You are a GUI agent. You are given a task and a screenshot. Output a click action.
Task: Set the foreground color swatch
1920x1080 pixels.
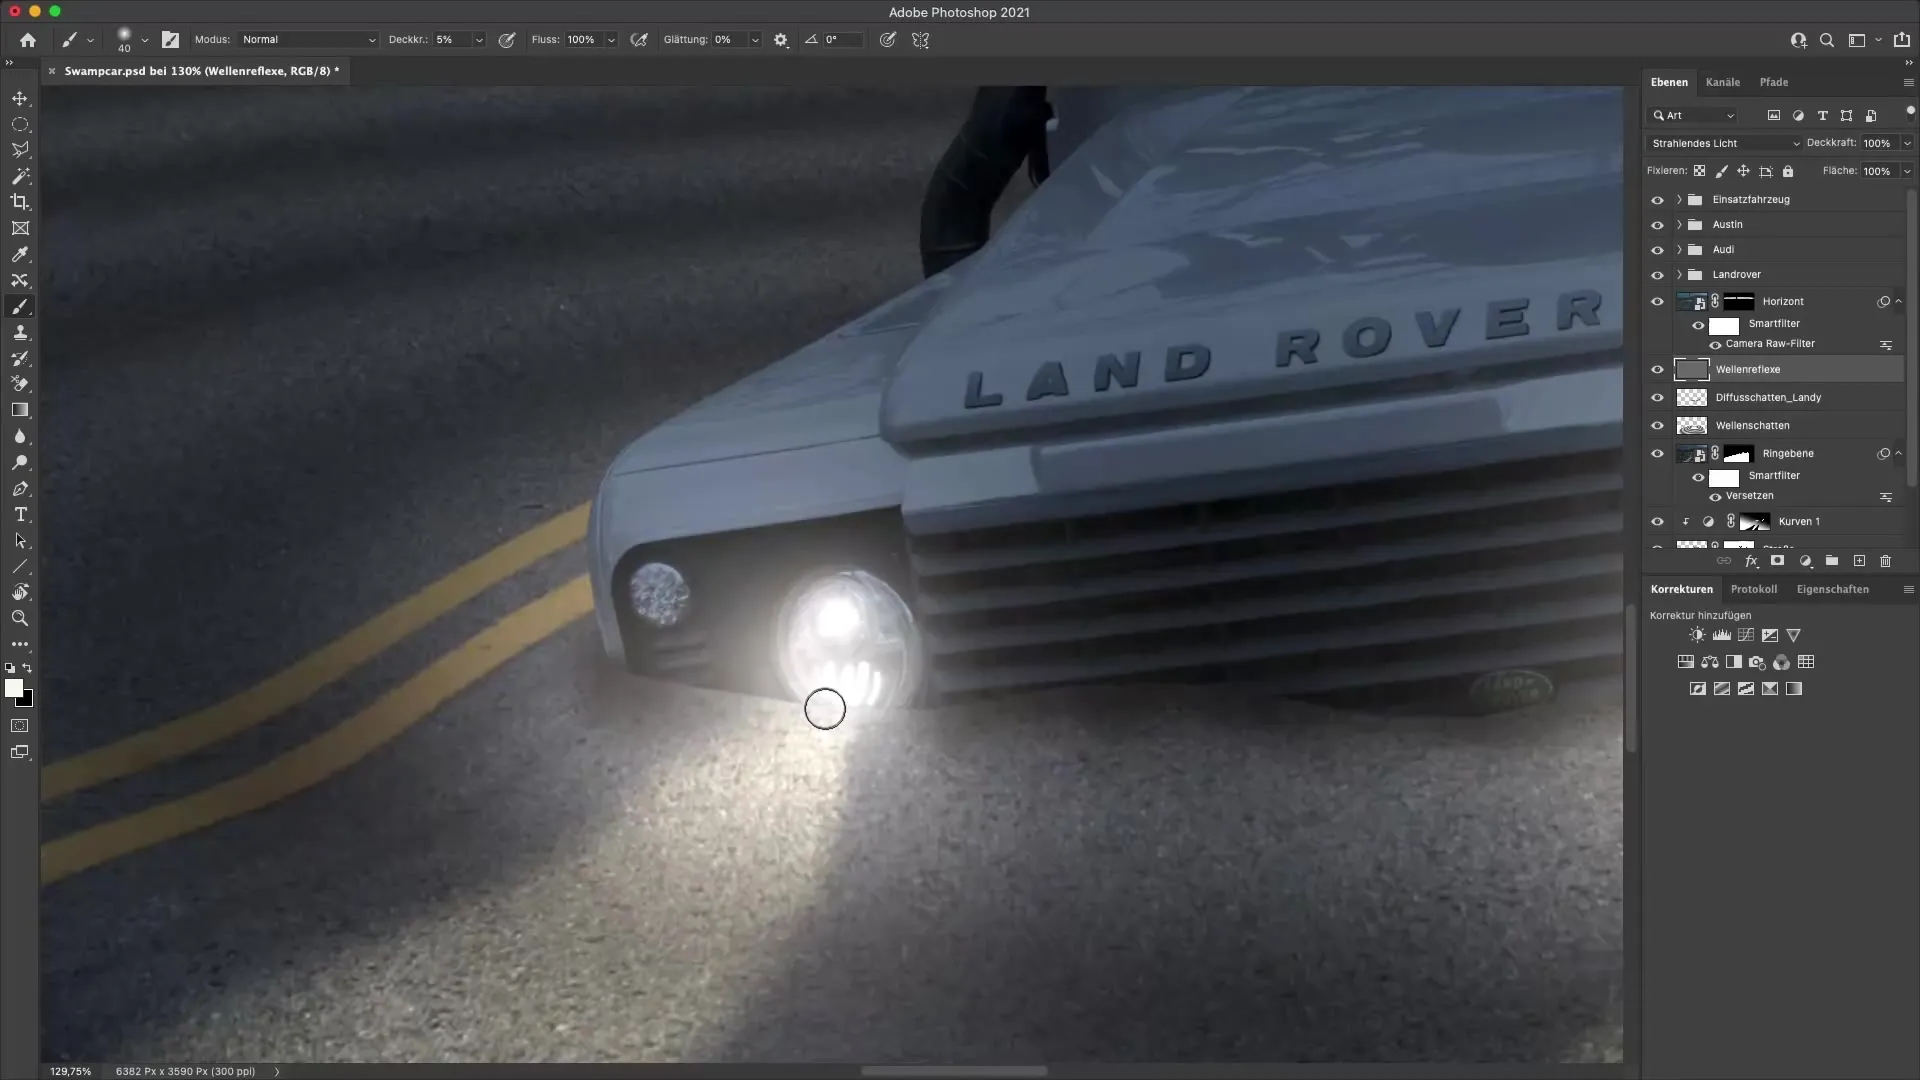pyautogui.click(x=16, y=689)
